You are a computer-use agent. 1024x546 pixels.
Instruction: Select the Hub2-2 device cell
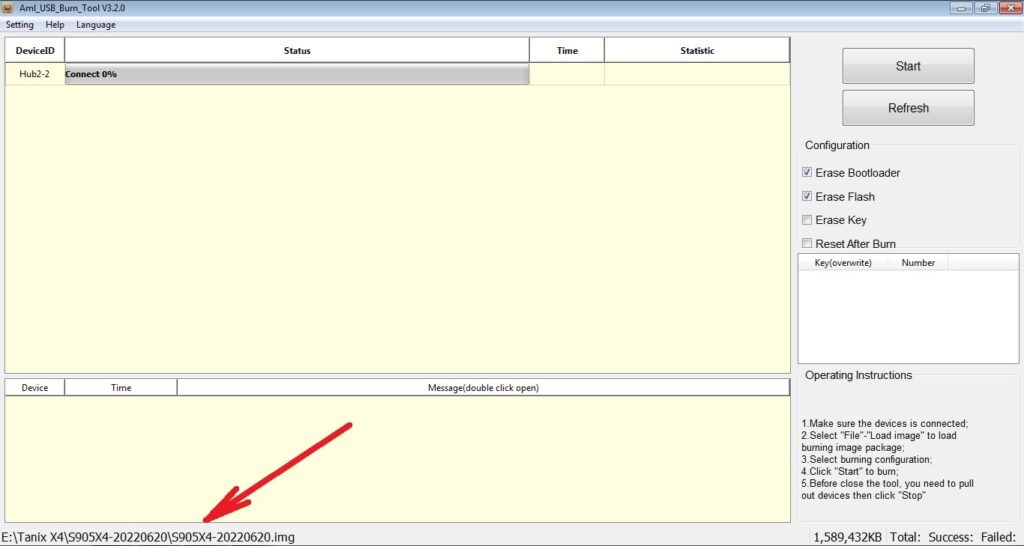[35, 74]
